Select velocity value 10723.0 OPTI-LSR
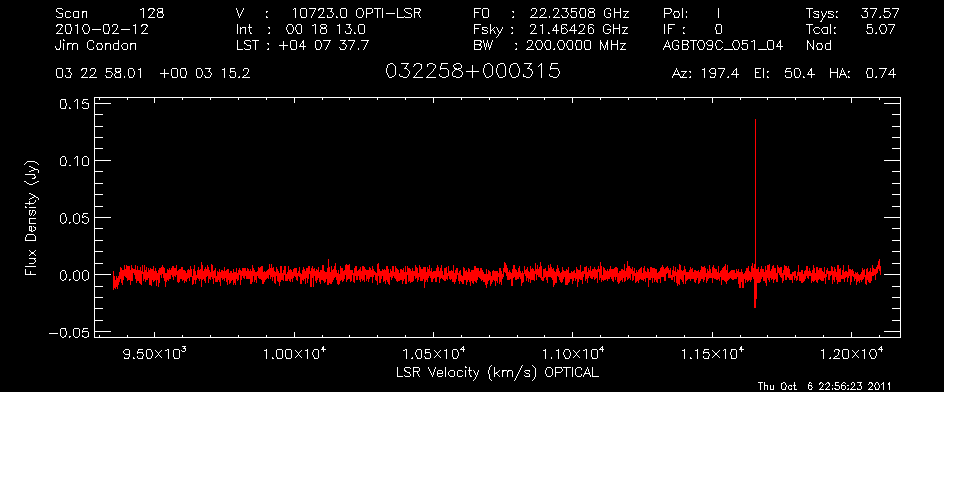The image size is (962, 490). click(x=356, y=13)
